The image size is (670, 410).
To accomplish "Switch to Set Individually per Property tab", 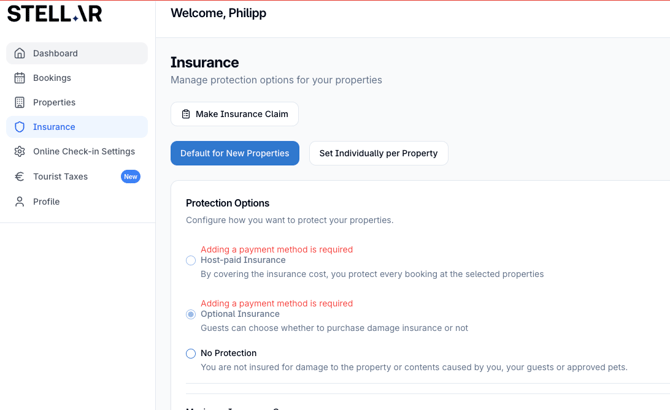I will point(378,153).
